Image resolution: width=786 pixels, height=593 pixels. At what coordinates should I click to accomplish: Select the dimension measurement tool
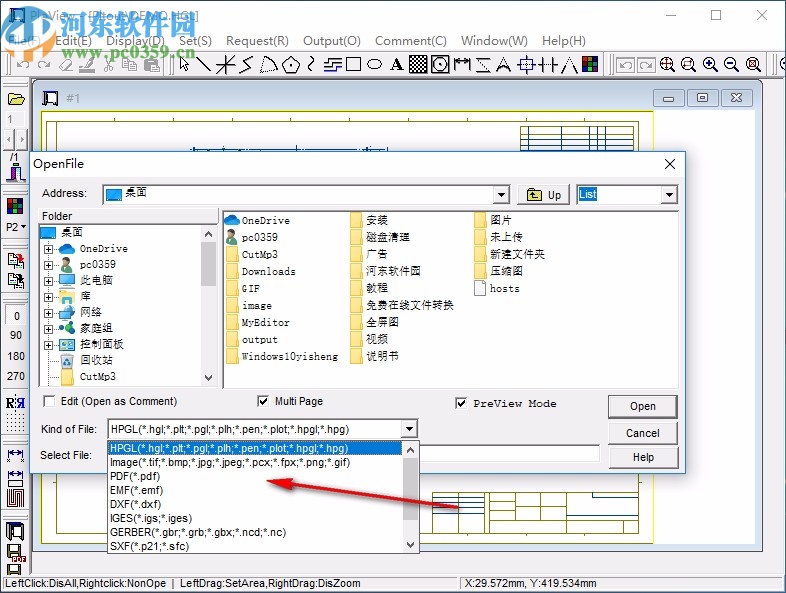point(462,64)
